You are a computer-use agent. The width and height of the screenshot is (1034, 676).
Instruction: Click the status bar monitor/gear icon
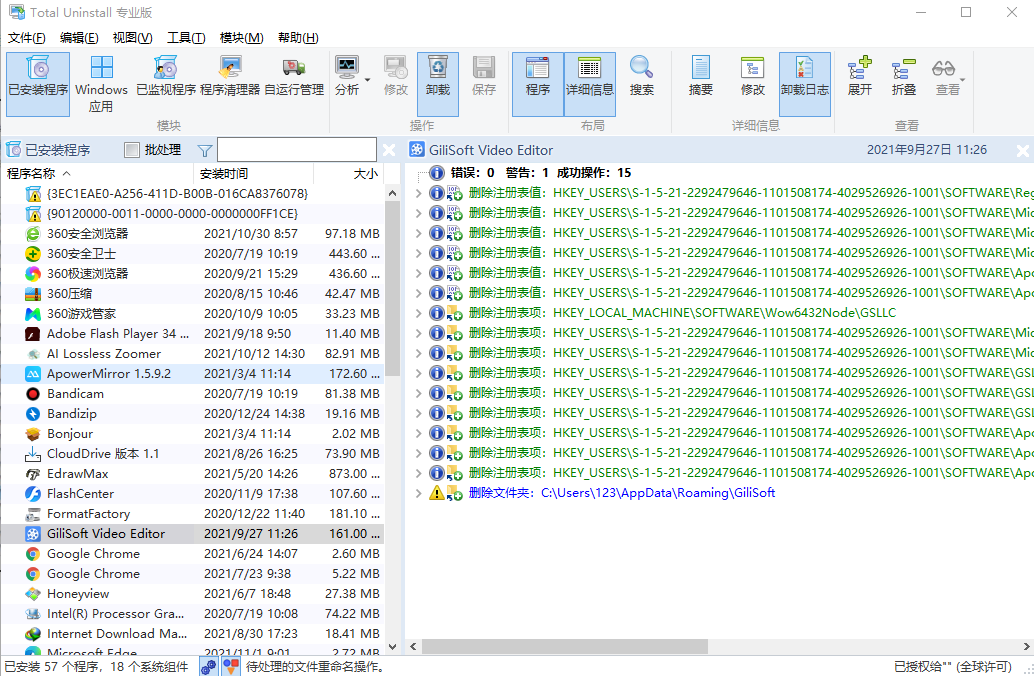(208, 667)
